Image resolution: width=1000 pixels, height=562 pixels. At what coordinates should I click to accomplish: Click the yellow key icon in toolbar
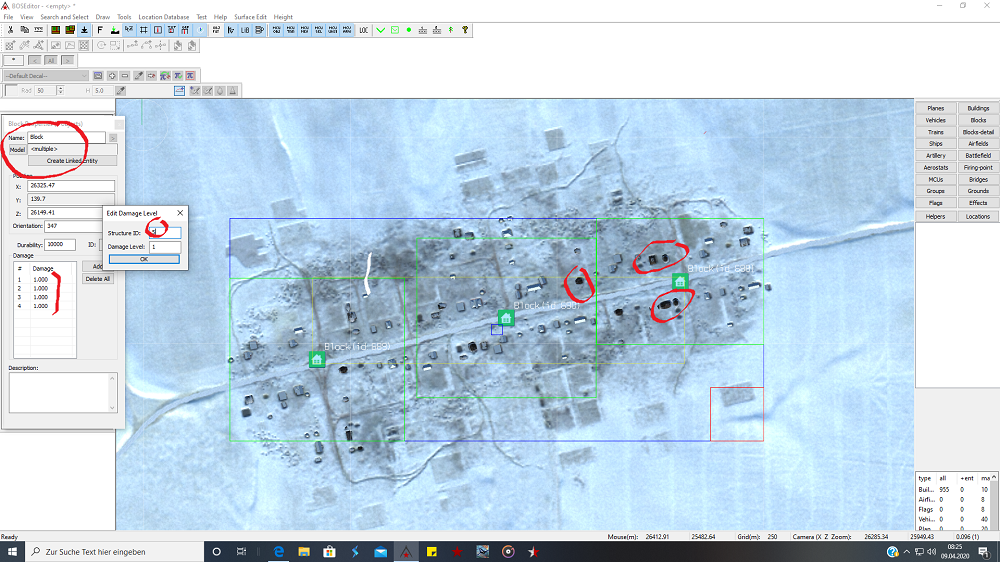click(465, 30)
